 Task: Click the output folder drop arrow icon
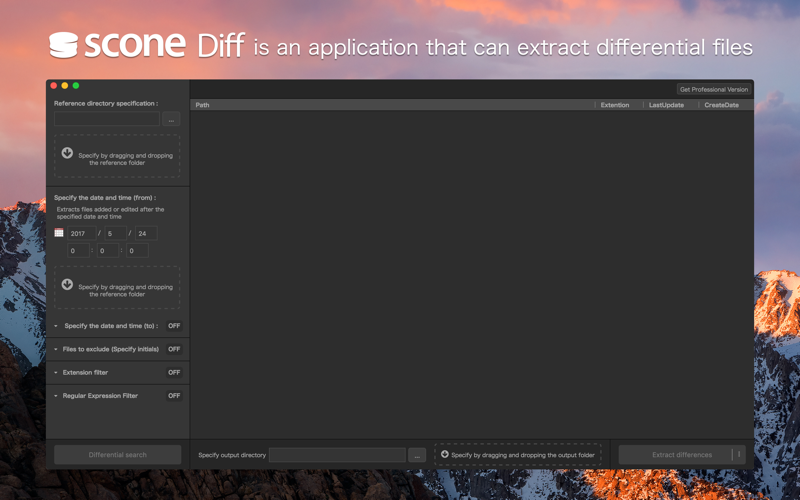[444, 454]
